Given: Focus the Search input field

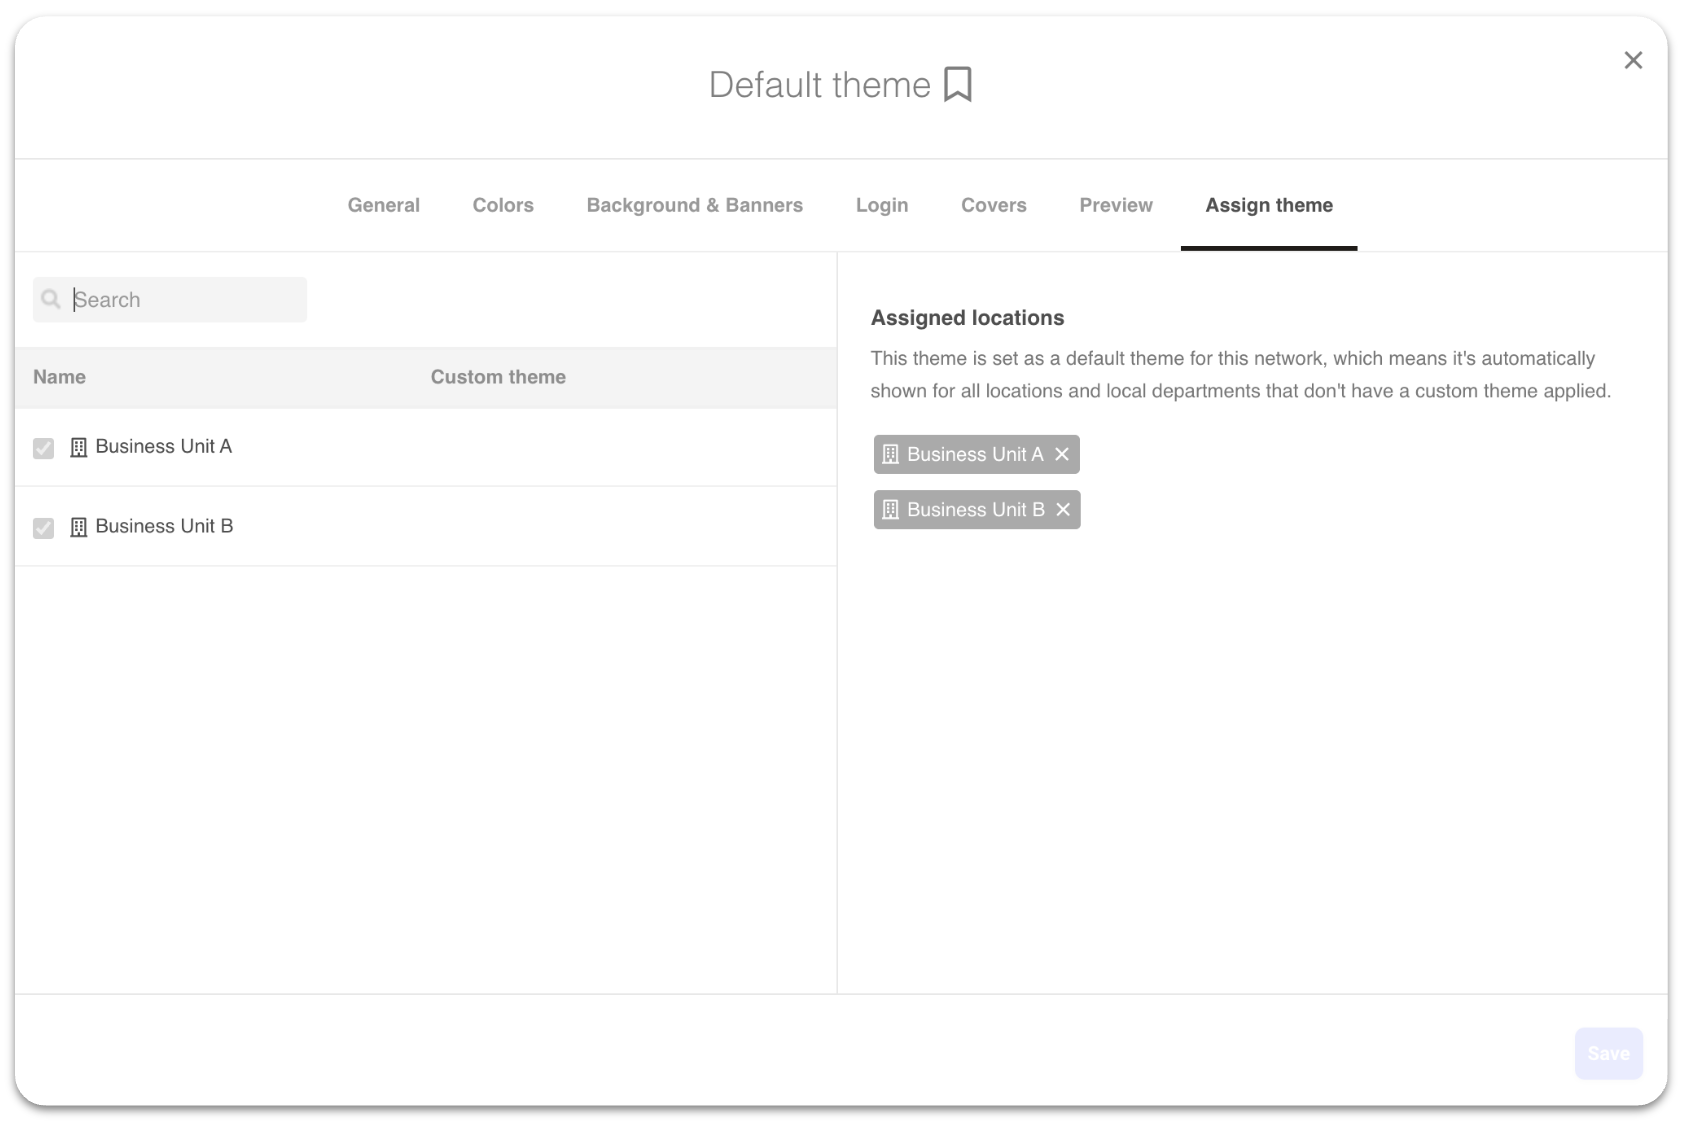Looking at the screenshot, I should [170, 300].
